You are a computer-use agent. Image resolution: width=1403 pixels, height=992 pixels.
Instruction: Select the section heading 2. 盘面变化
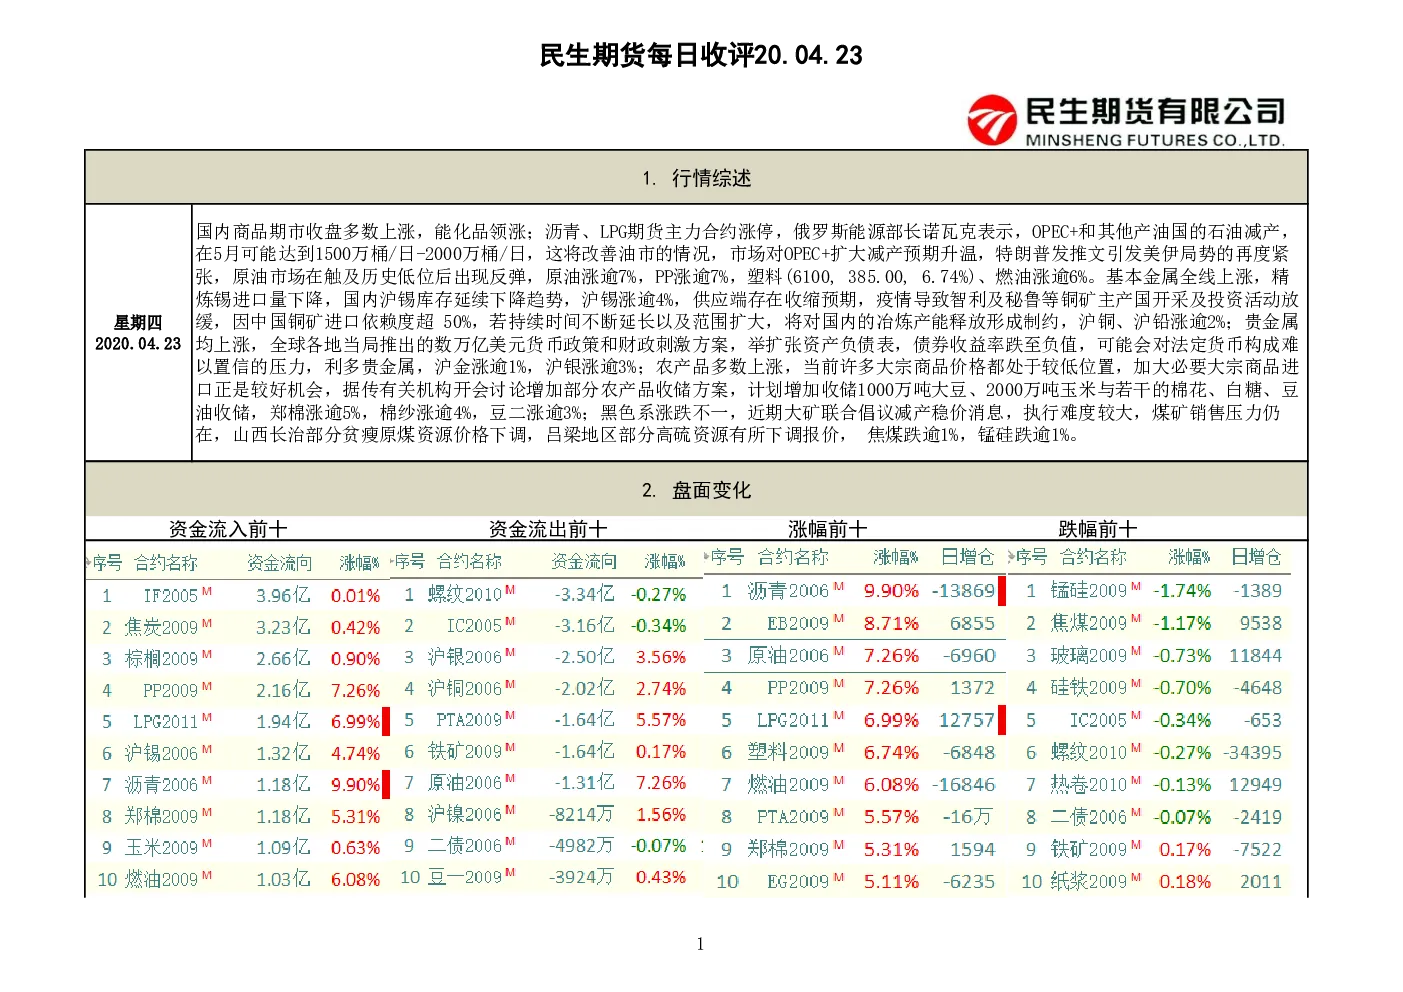point(697,490)
